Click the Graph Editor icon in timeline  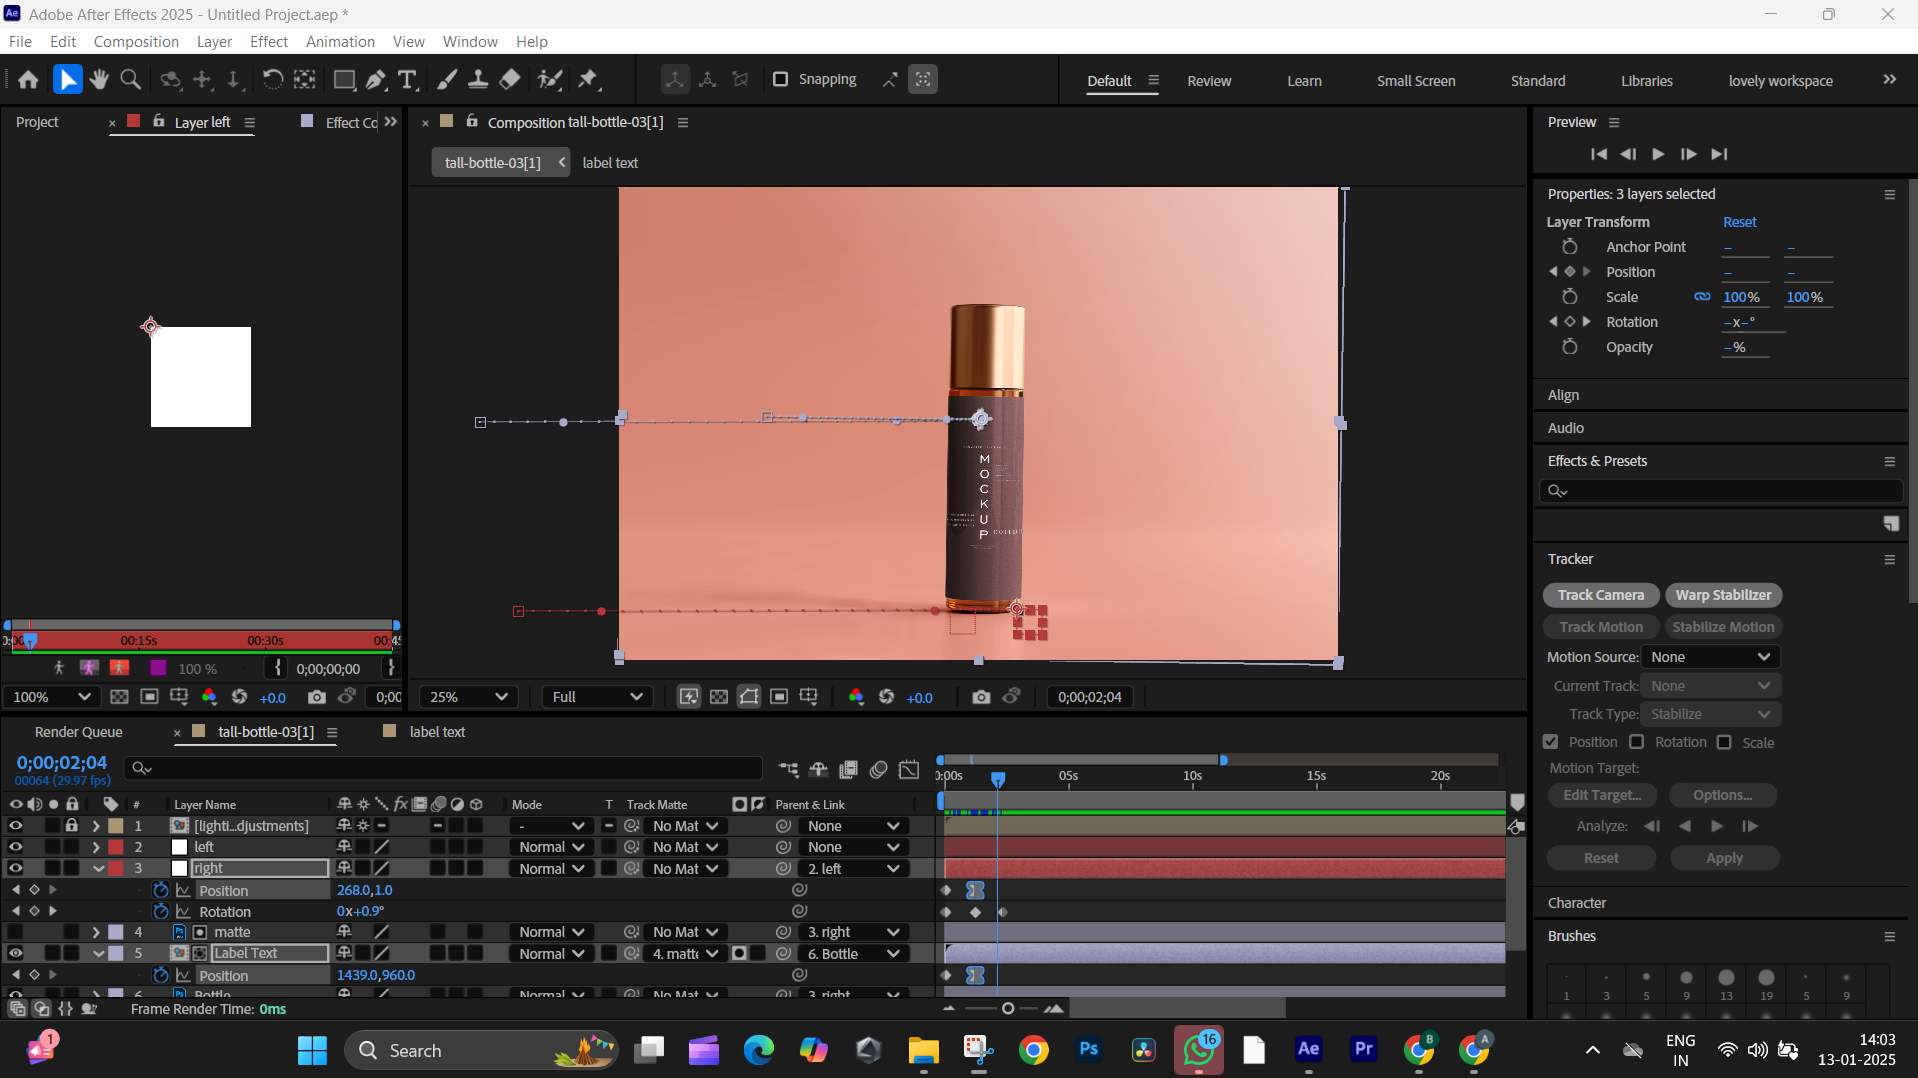[x=909, y=769]
